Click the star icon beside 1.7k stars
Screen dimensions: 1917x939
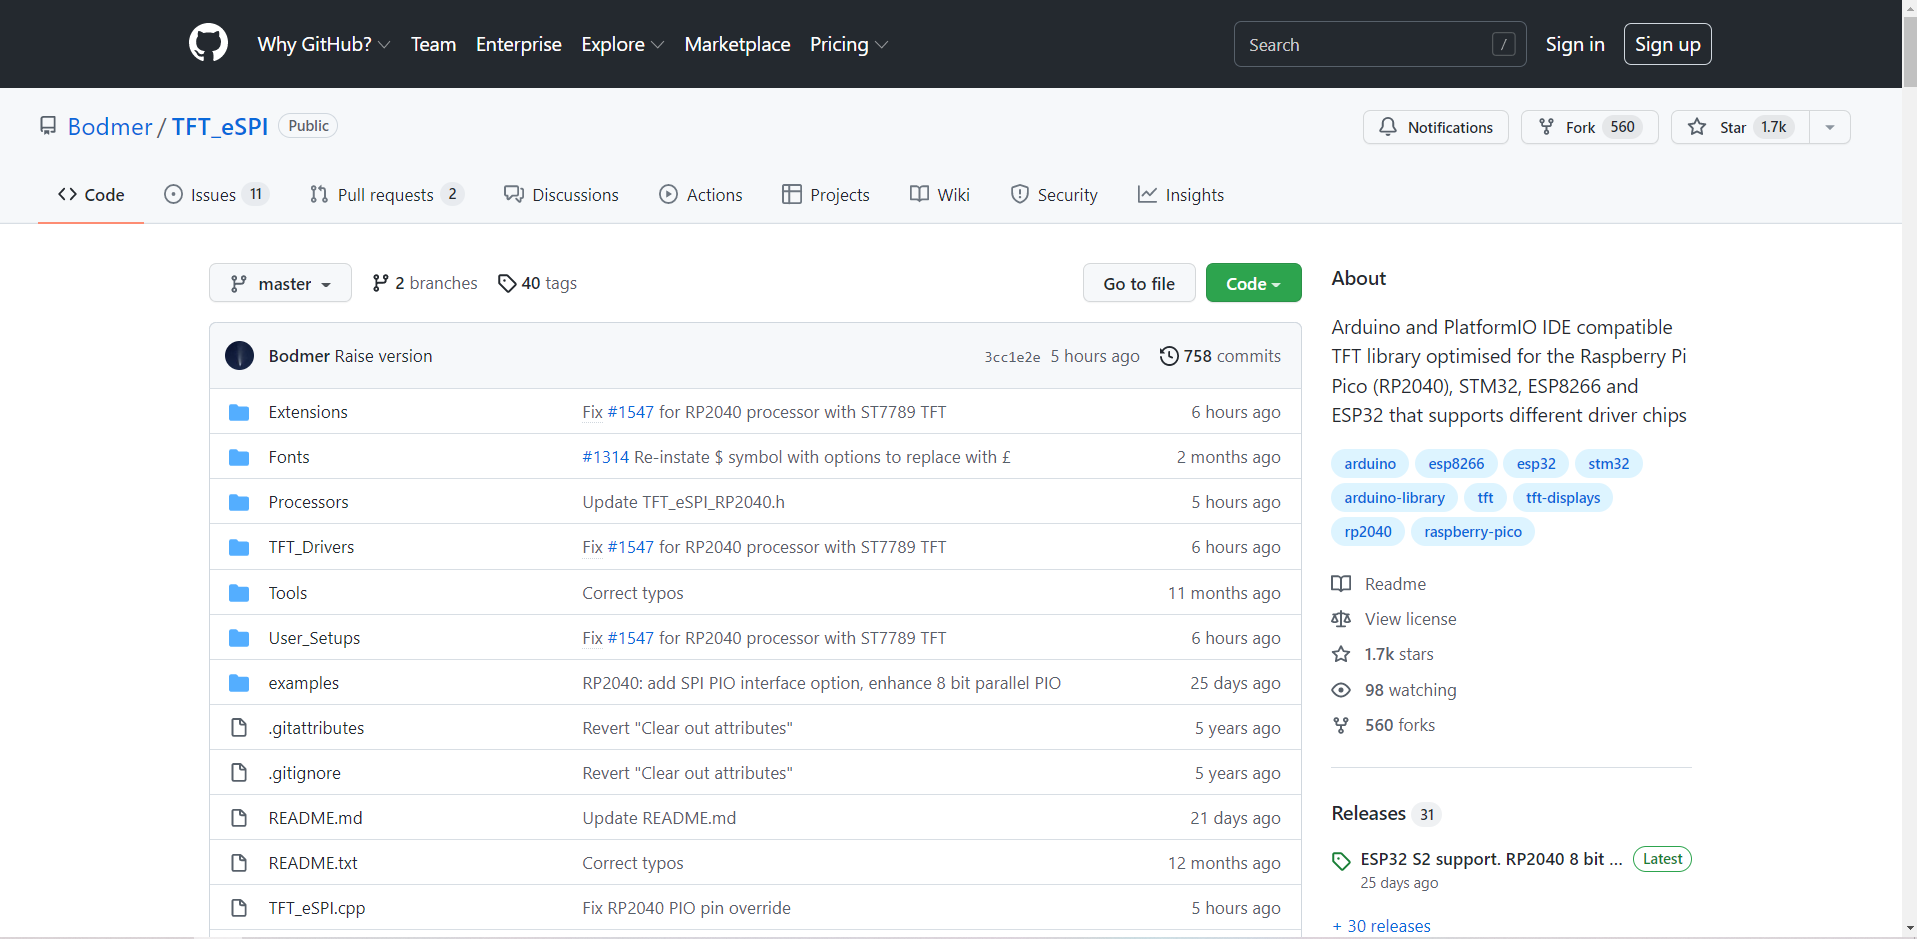(x=1341, y=654)
